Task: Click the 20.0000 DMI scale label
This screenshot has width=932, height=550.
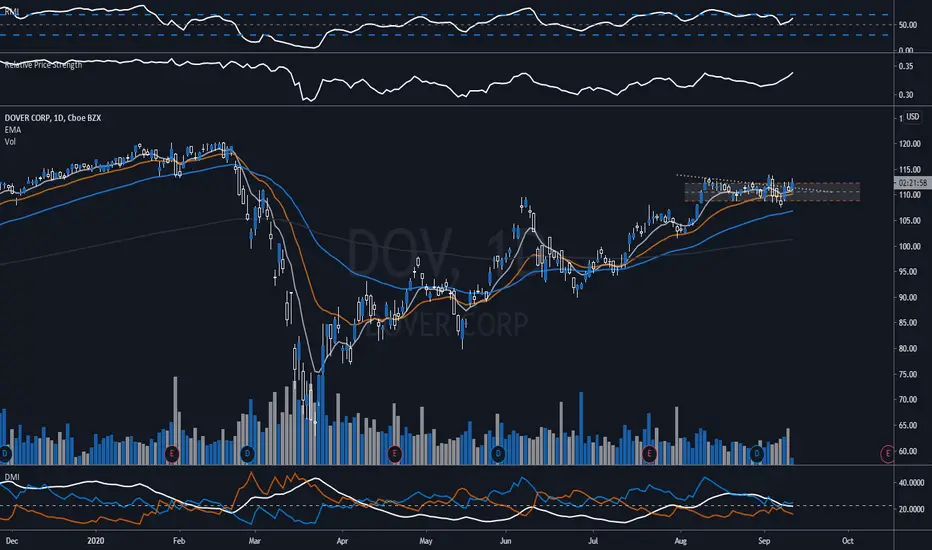Action: (911, 510)
